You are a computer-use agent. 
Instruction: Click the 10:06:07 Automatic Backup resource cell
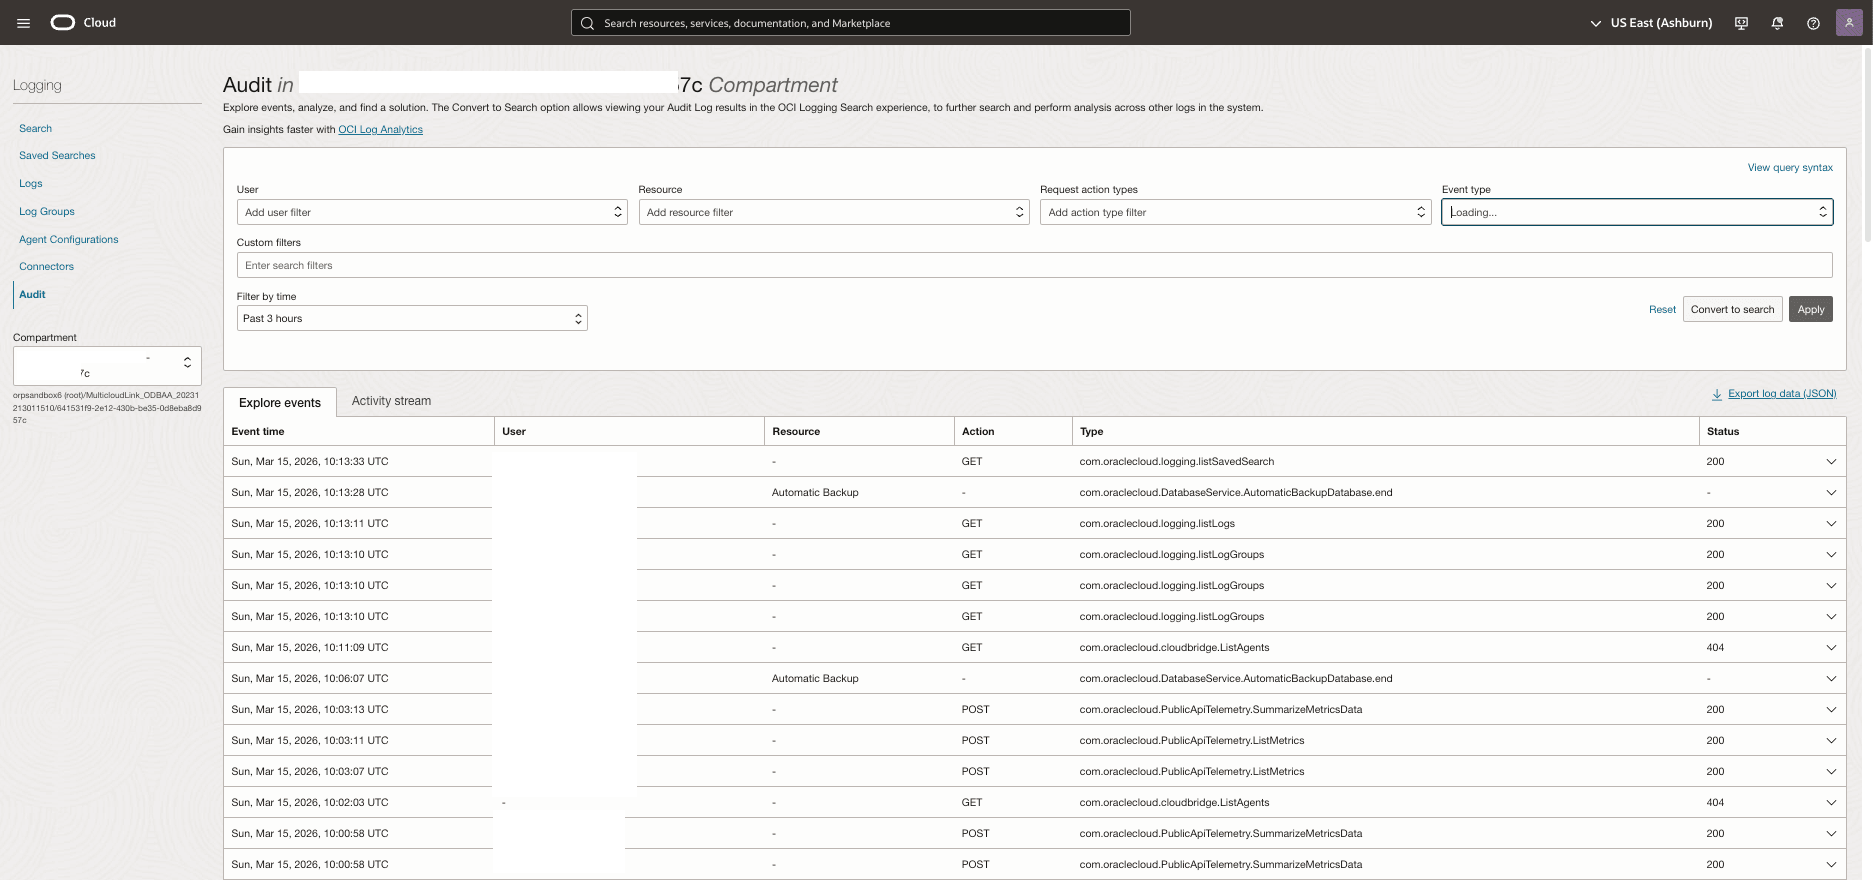tap(815, 679)
